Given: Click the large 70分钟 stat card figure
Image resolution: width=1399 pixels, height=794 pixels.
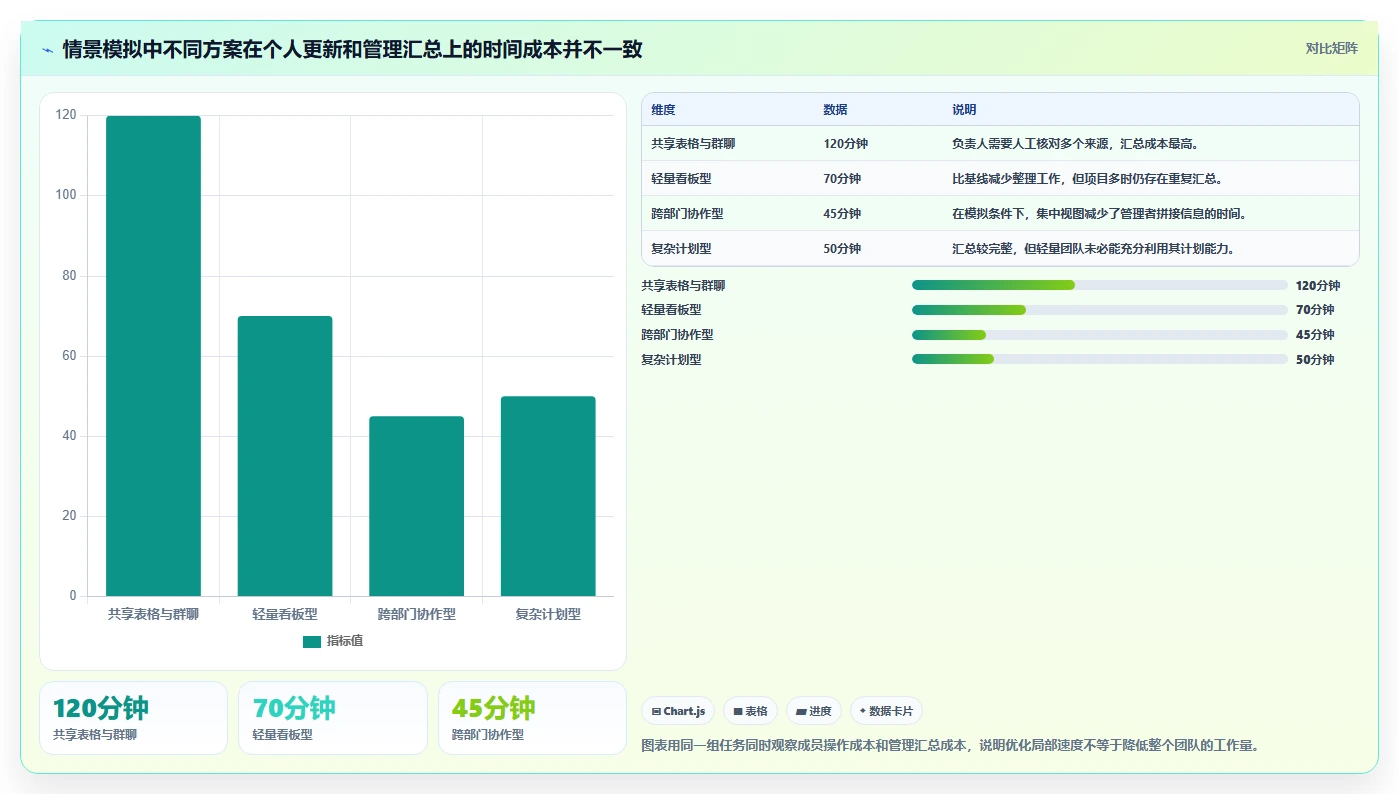Looking at the screenshot, I should [294, 708].
